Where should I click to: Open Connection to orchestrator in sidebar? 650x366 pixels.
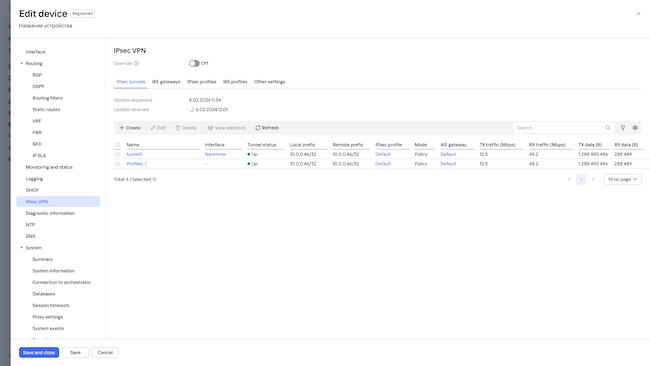[x=61, y=282]
